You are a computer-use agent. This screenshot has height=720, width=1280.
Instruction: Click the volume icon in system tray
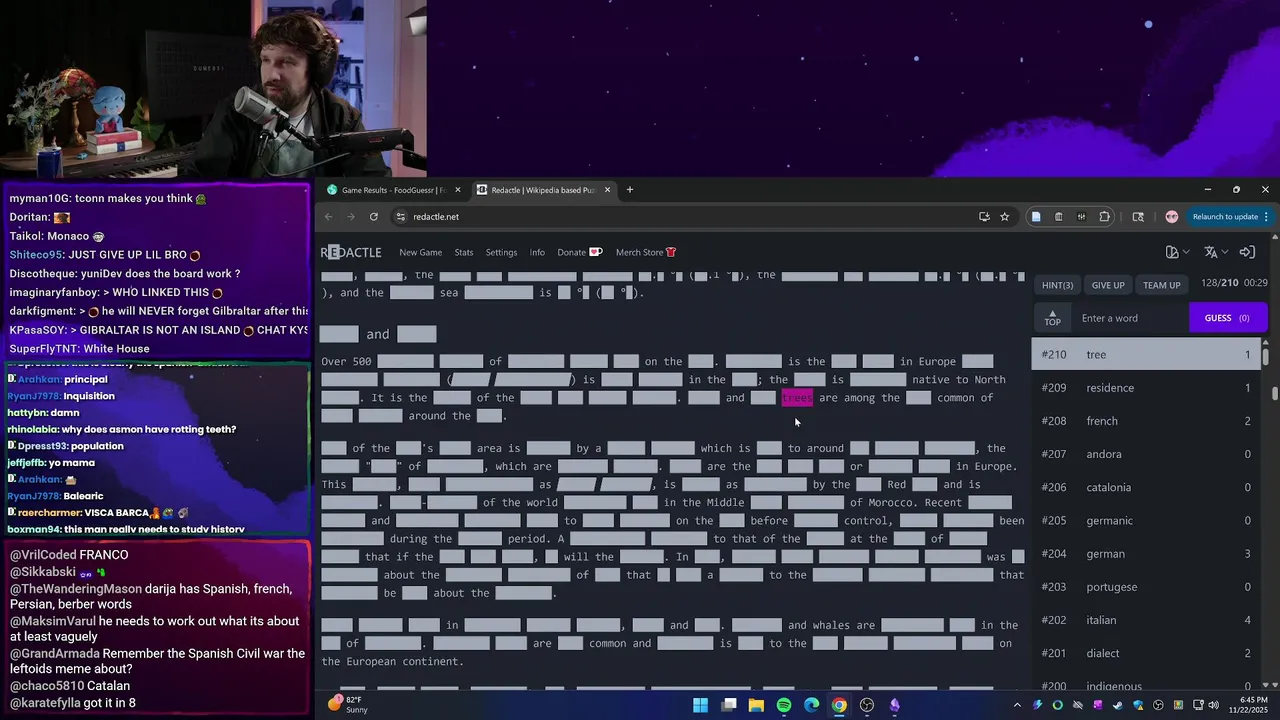point(1213,705)
